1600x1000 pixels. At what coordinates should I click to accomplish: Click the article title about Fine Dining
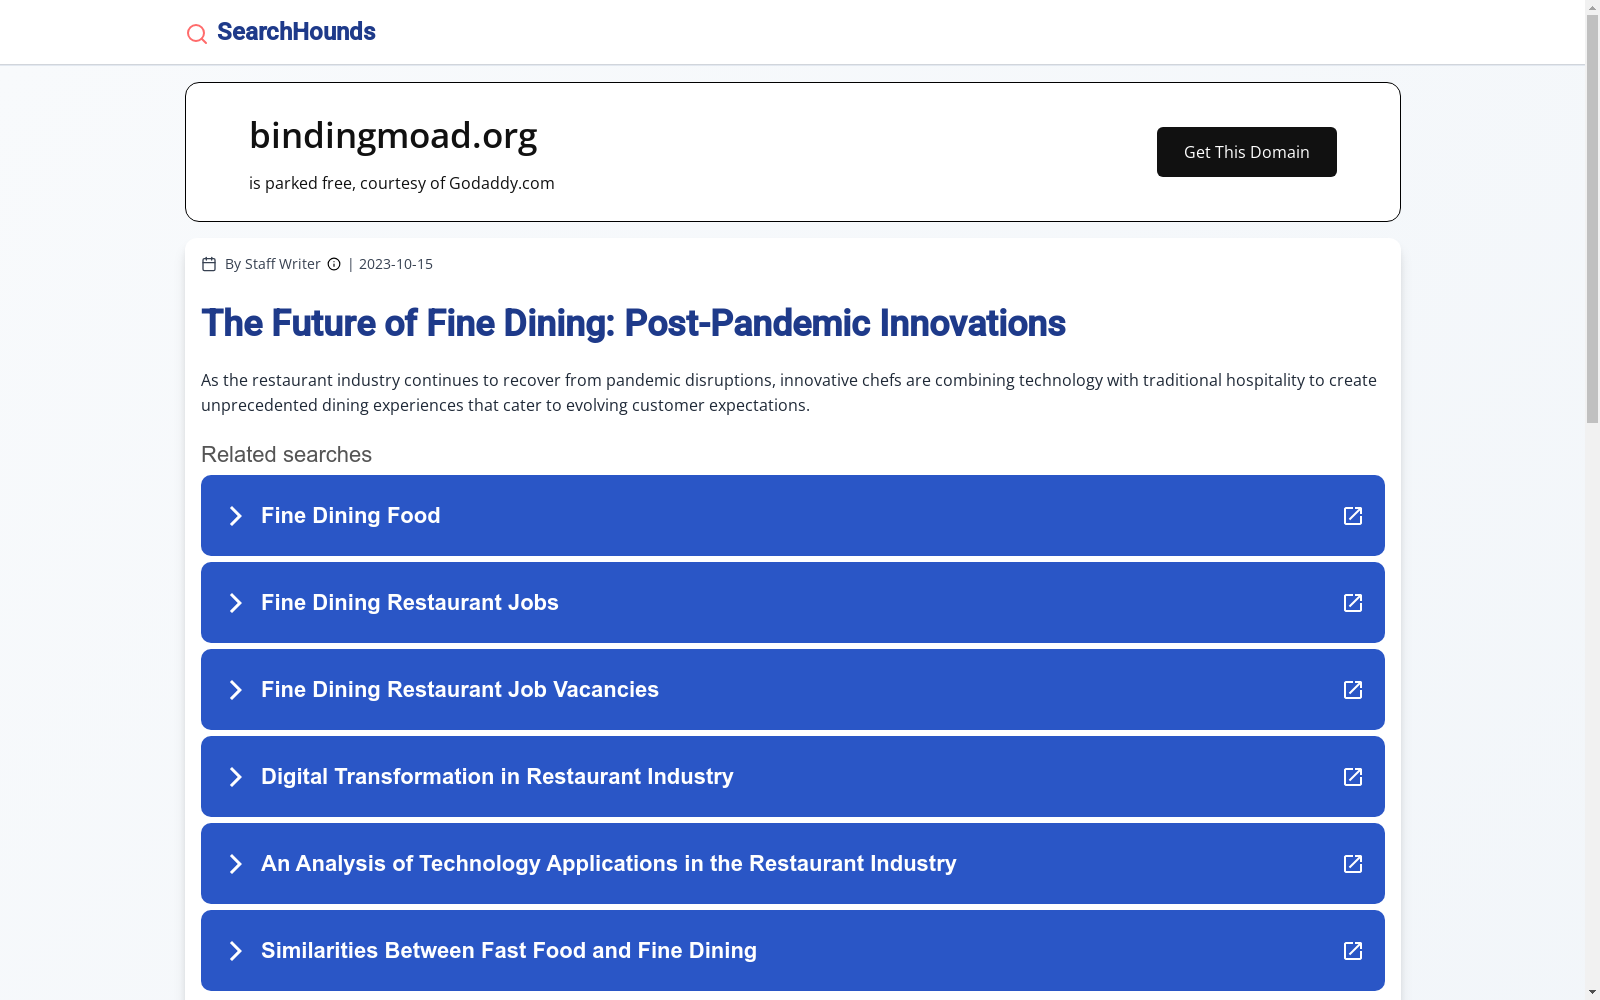coord(633,323)
